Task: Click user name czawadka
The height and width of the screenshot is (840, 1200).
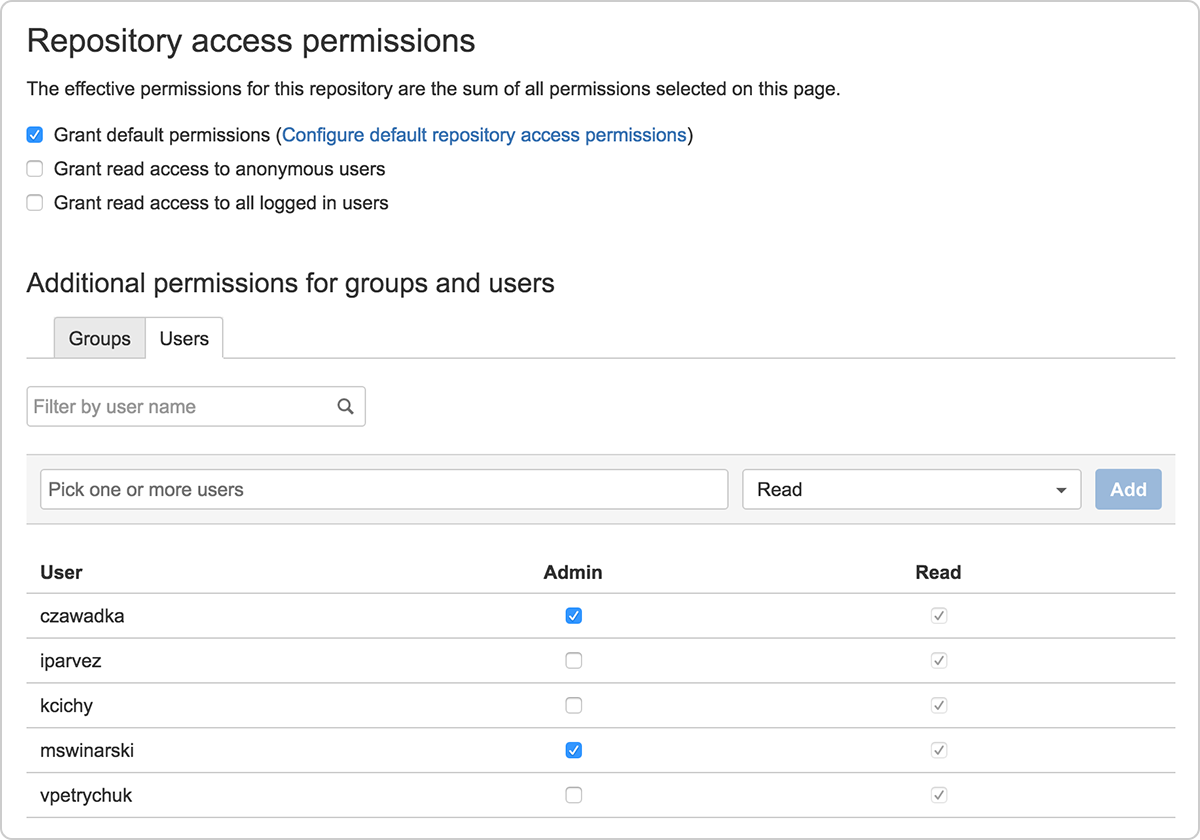Action: pos(82,616)
